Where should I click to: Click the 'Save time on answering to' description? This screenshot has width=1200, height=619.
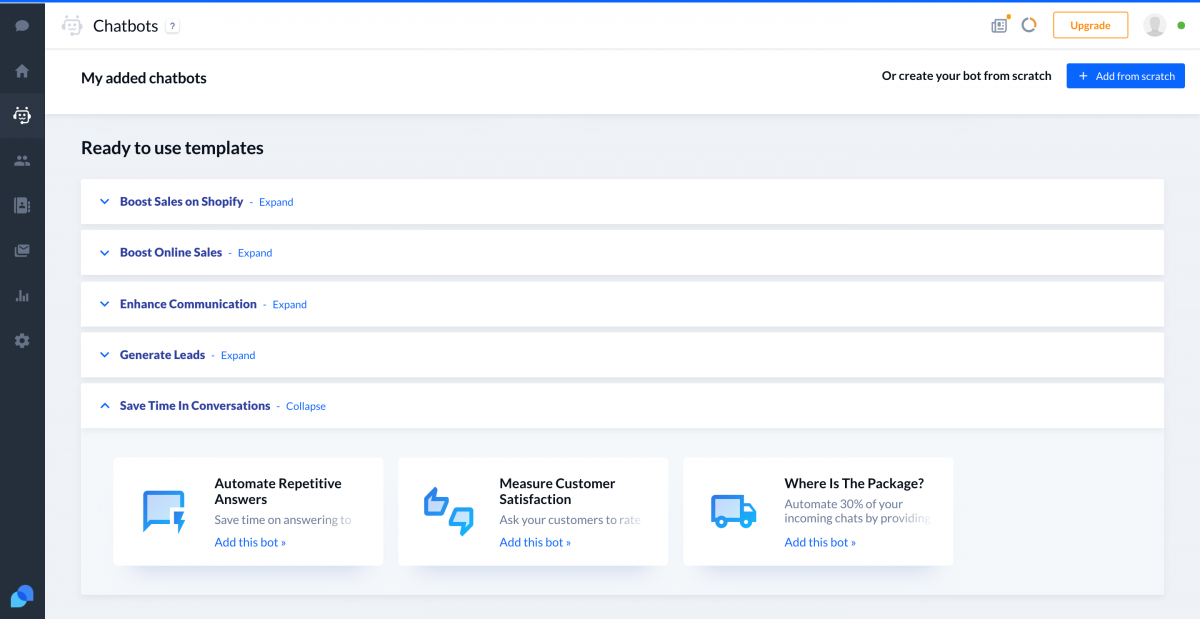[283, 520]
